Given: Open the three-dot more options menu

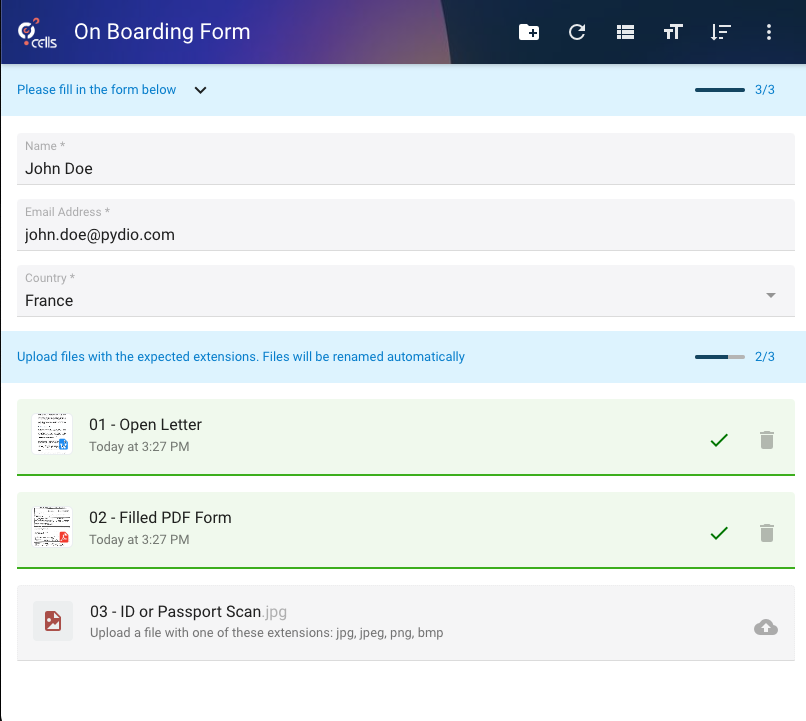Looking at the screenshot, I should [768, 32].
